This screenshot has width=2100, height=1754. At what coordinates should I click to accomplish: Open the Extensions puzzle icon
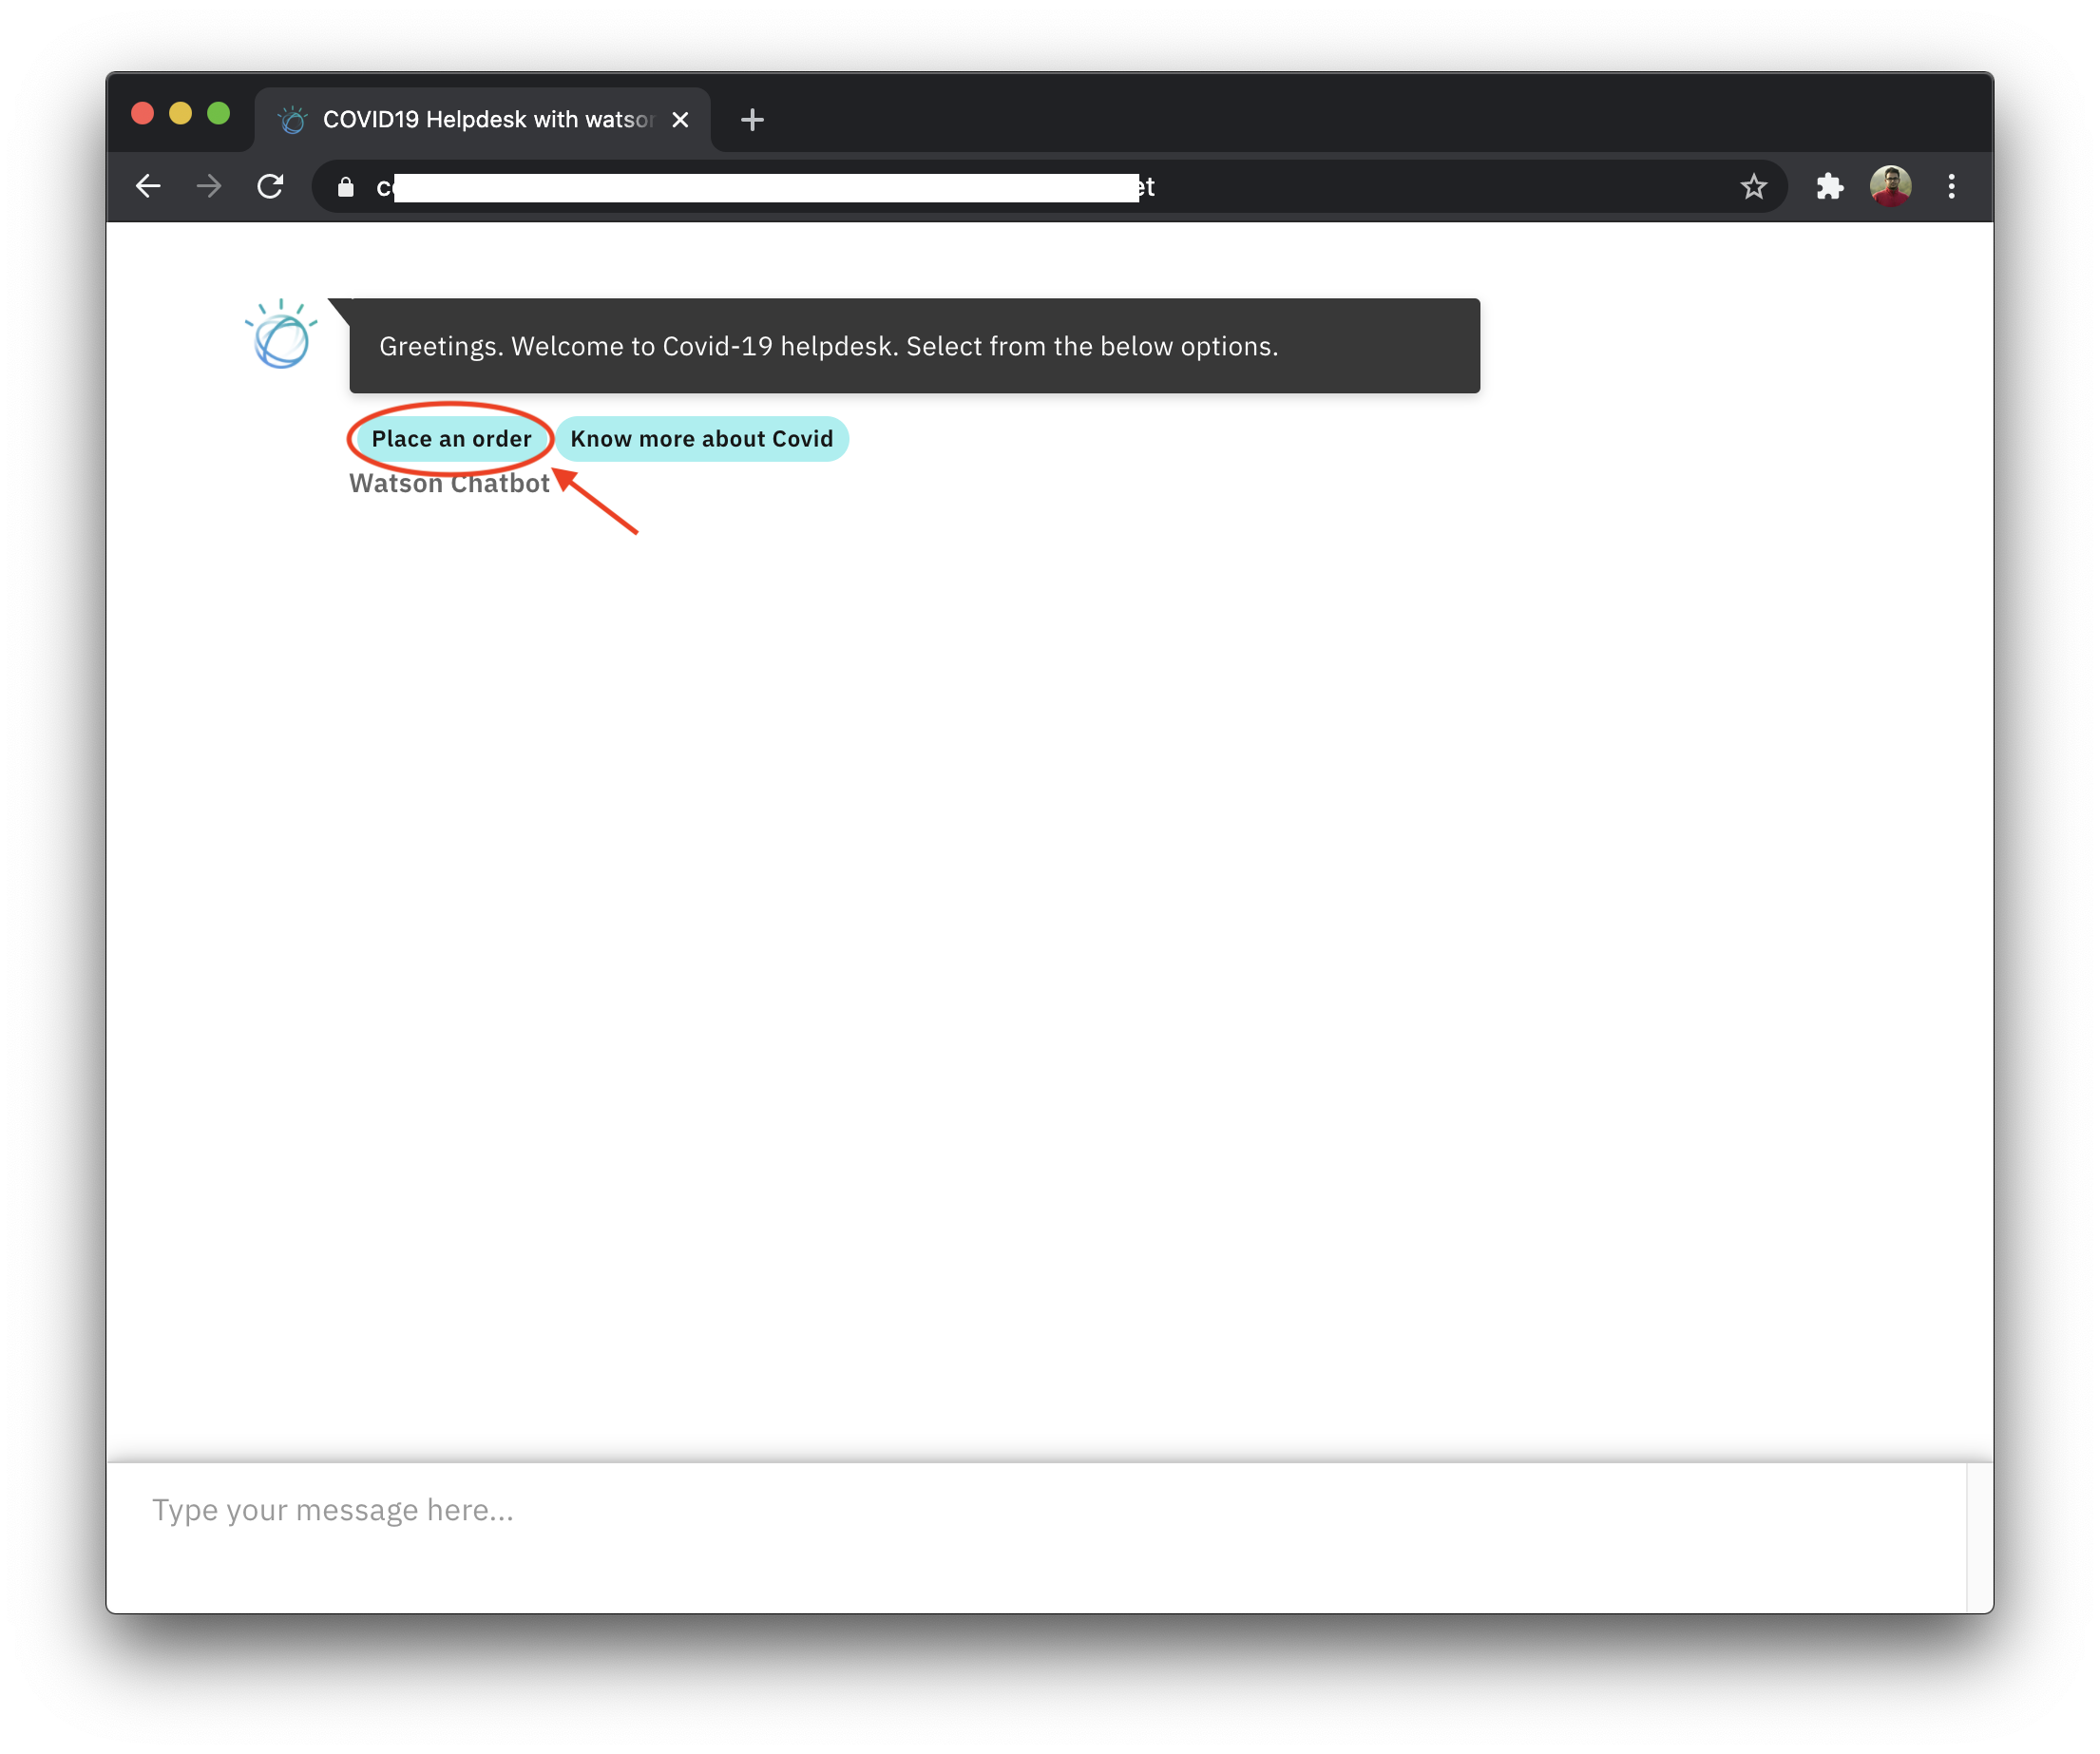pos(1829,186)
